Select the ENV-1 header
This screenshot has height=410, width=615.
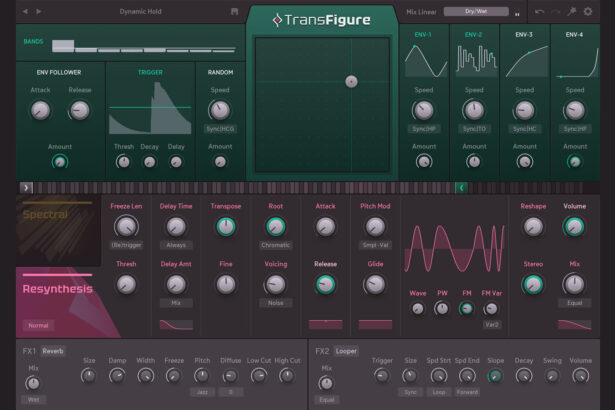(x=423, y=35)
